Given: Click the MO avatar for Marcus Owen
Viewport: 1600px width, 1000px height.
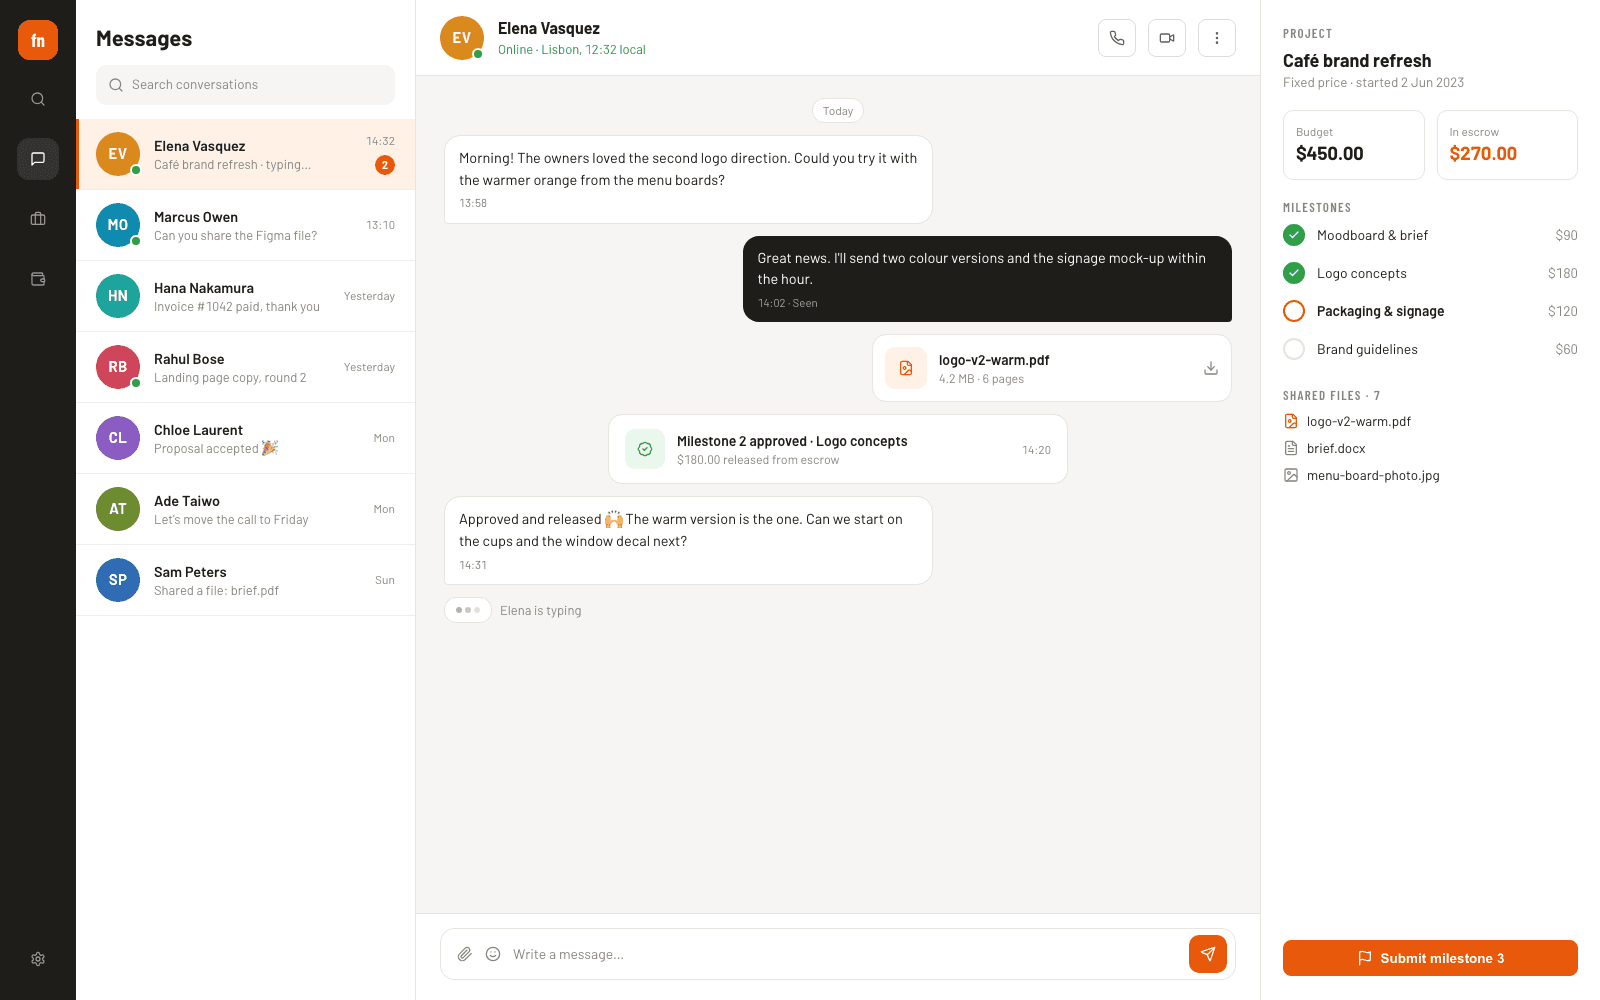Looking at the screenshot, I should pyautogui.click(x=118, y=225).
